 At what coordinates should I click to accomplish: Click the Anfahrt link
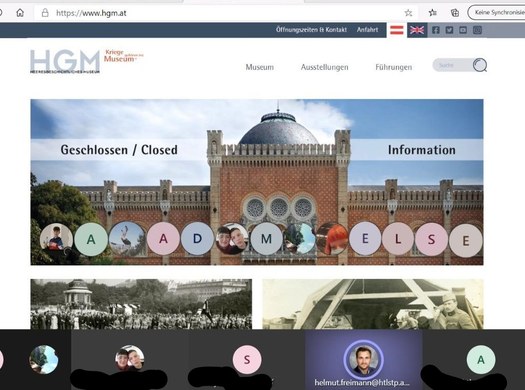367,30
